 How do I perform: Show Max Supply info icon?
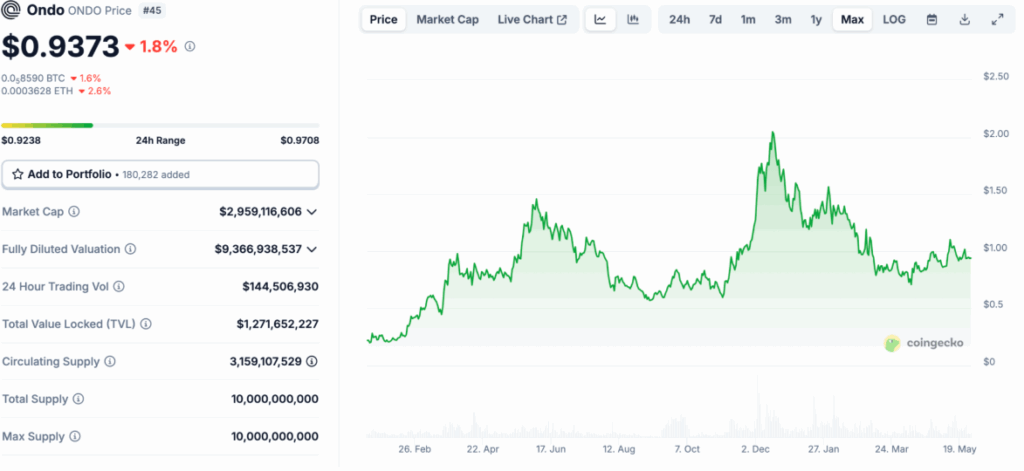click(x=75, y=436)
